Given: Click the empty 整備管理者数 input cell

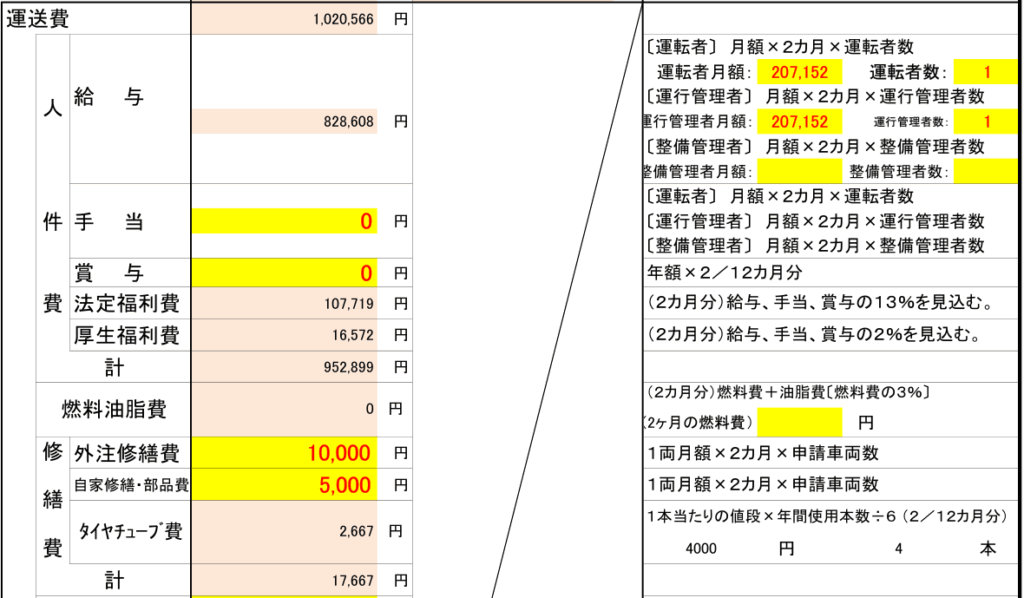Looking at the screenshot, I should 987,171.
